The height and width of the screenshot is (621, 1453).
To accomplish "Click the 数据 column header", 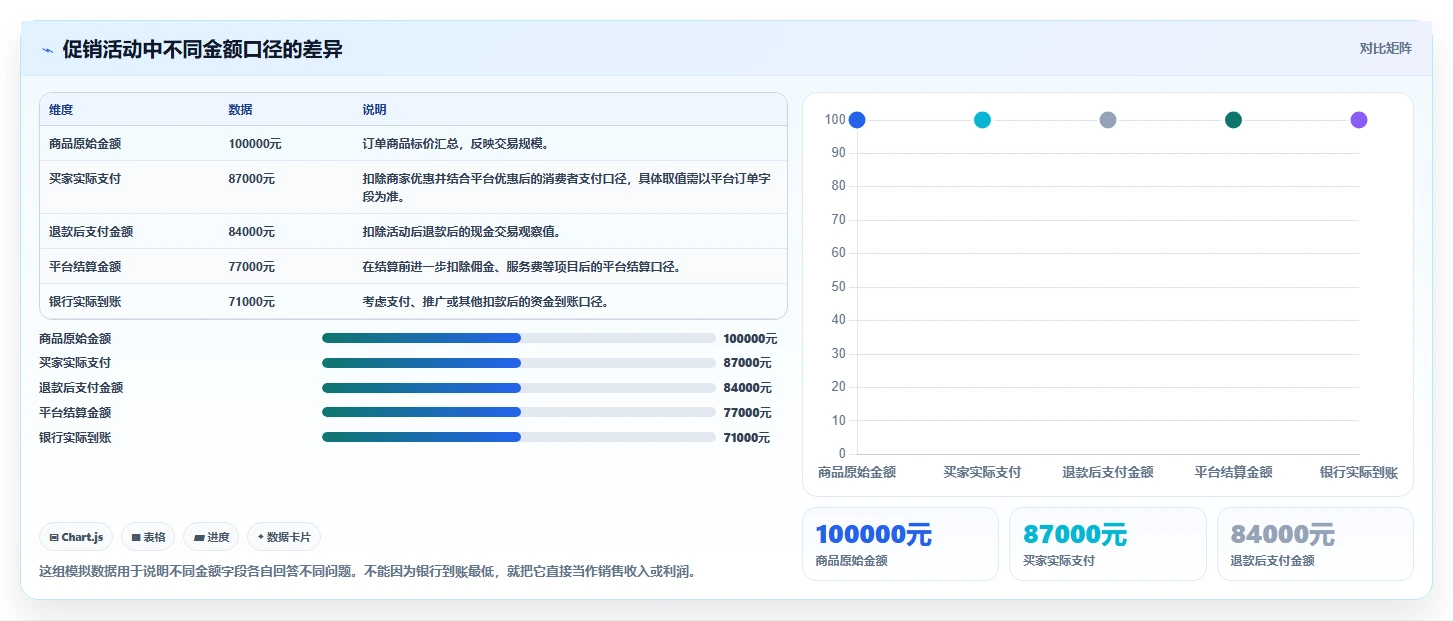I will tap(240, 110).
